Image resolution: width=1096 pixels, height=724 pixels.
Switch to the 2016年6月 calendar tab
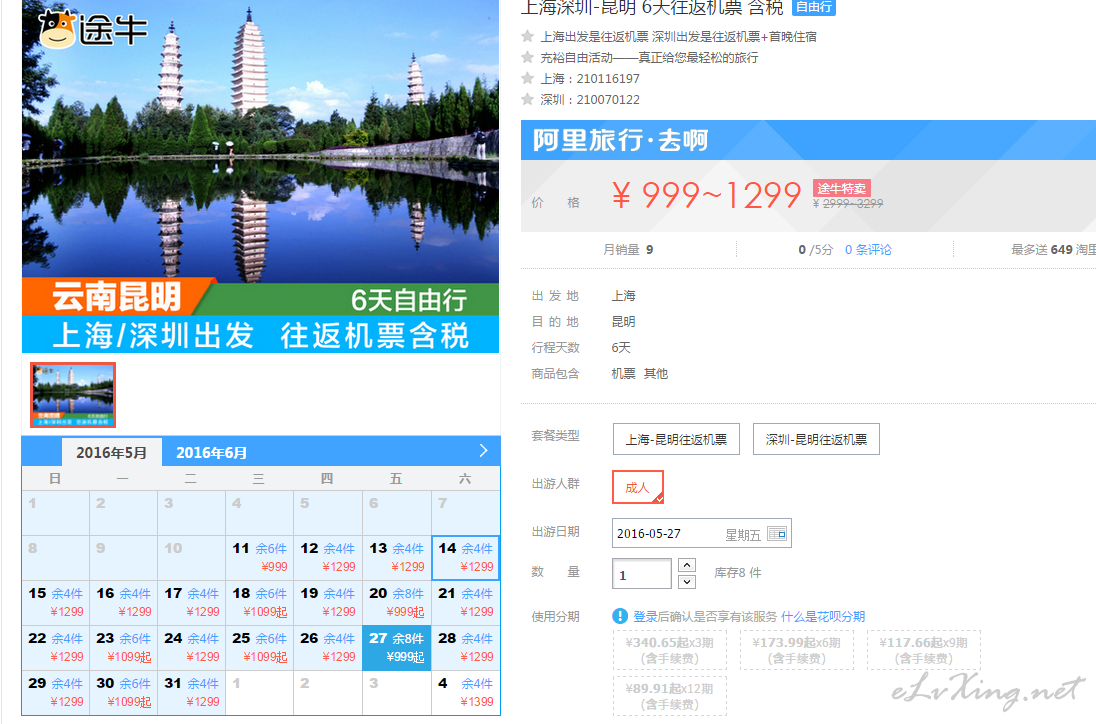(211, 452)
